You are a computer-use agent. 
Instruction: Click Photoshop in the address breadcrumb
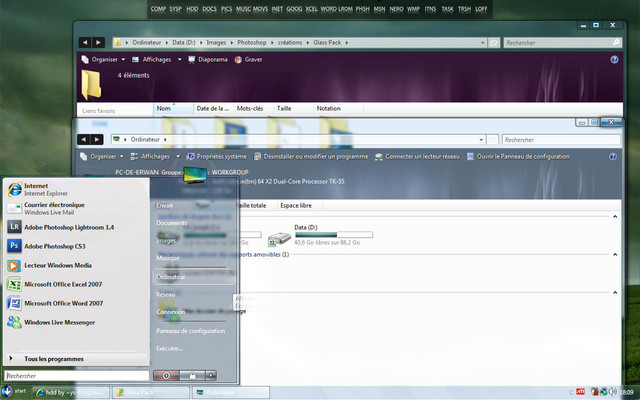[x=252, y=42]
